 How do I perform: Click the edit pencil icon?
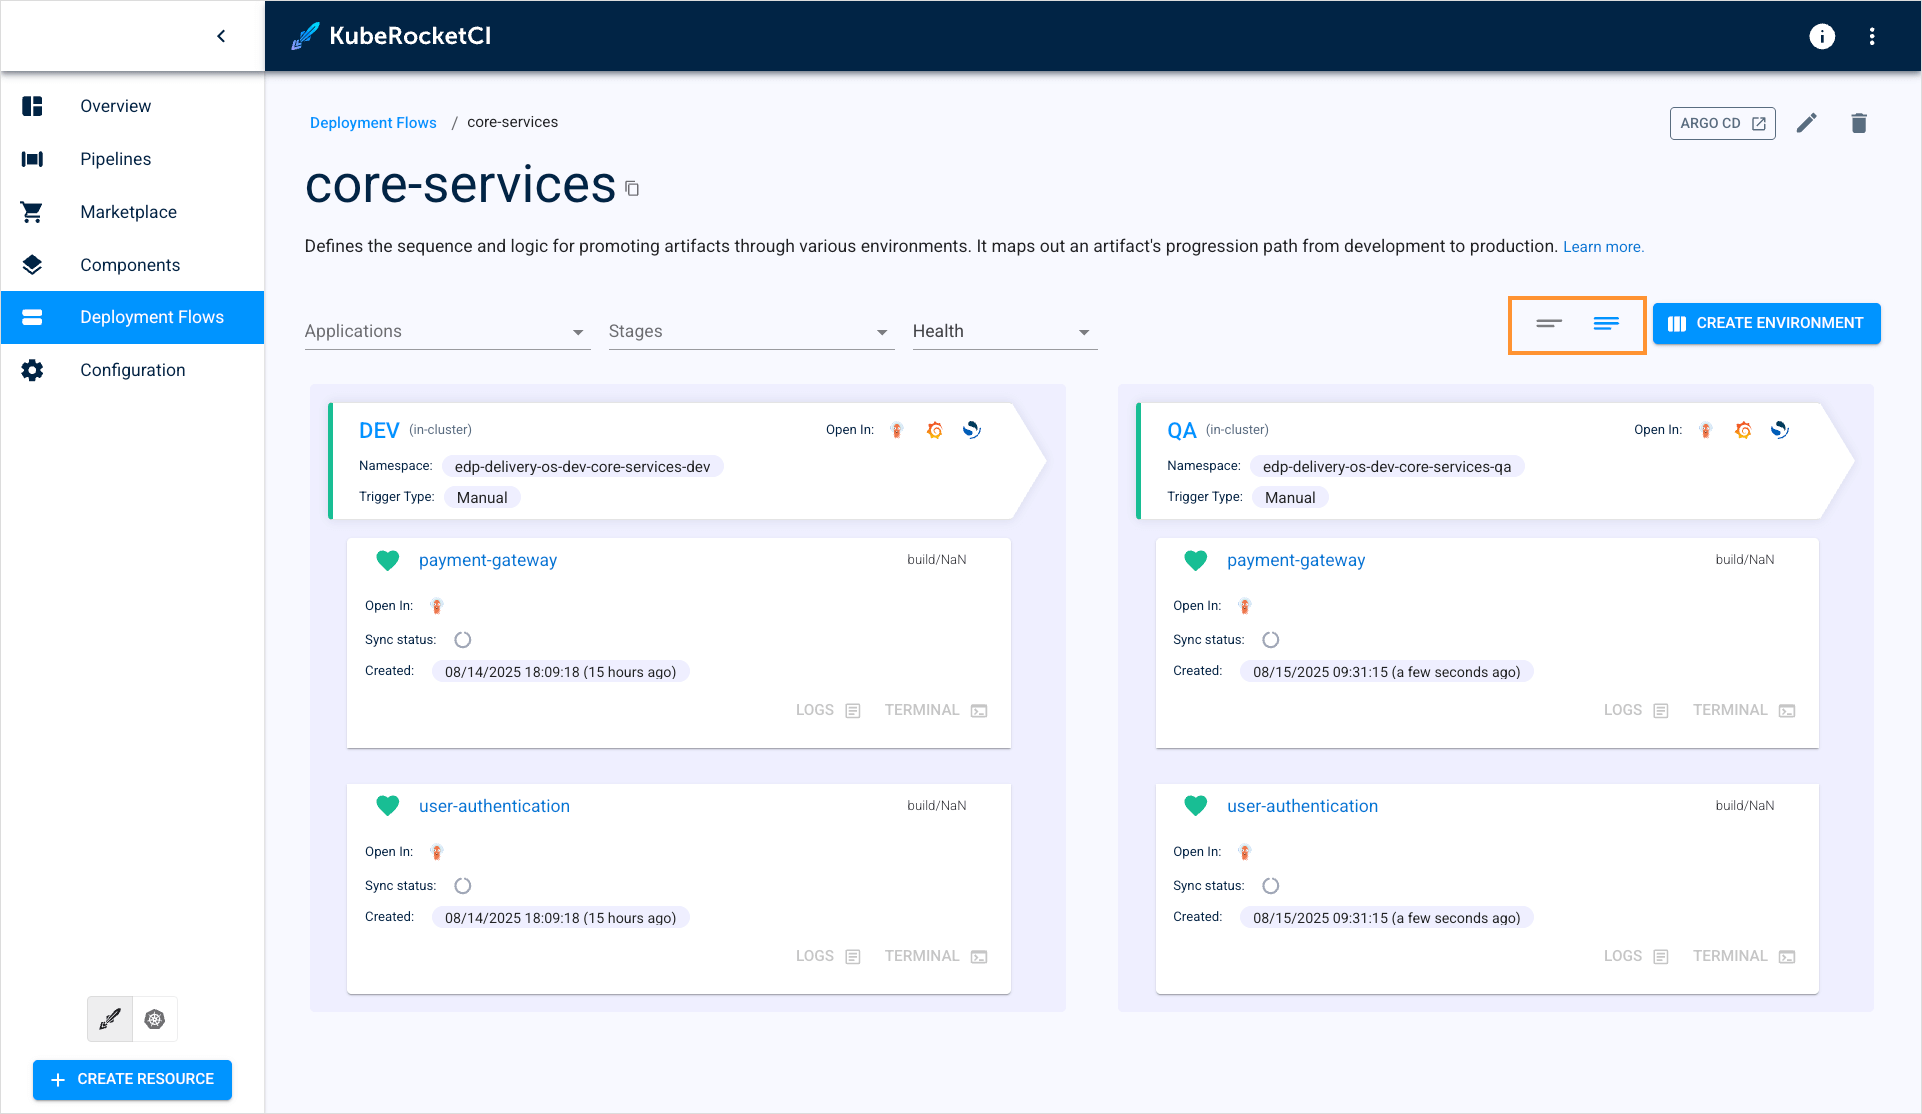click(x=1806, y=123)
